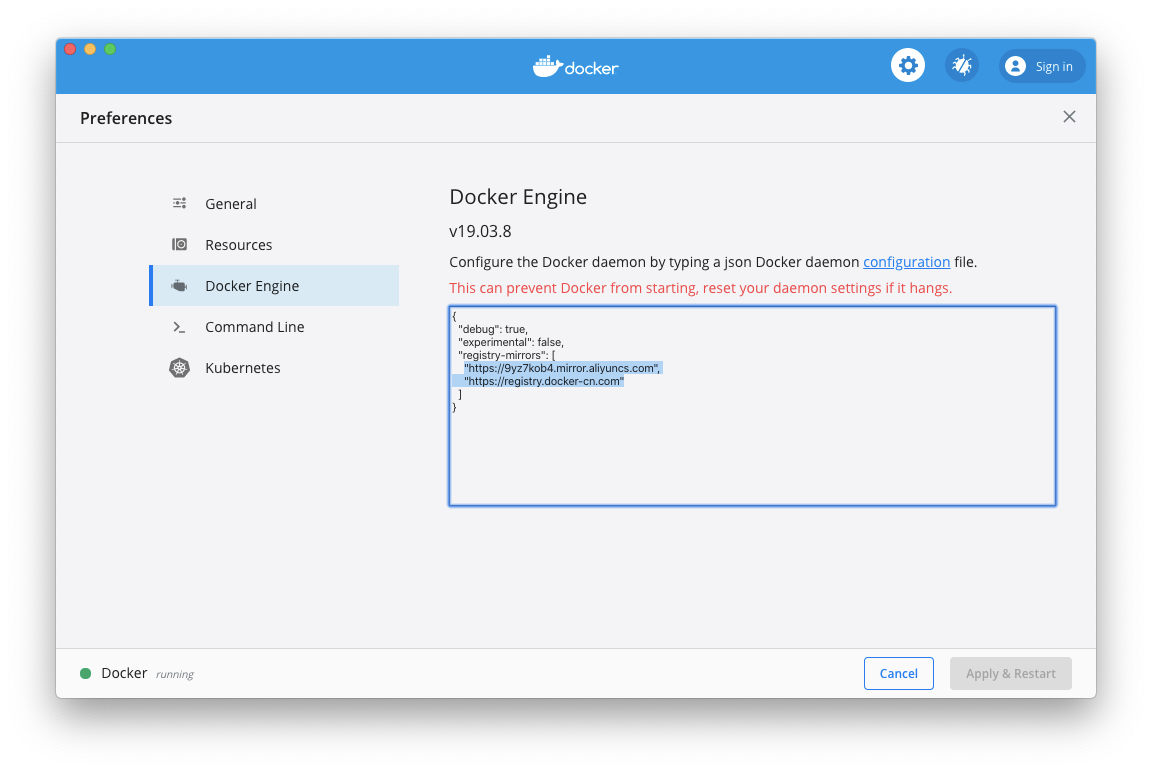Screen dimensions: 1152x772
Task: Open the General preferences tab
Action: point(274,203)
